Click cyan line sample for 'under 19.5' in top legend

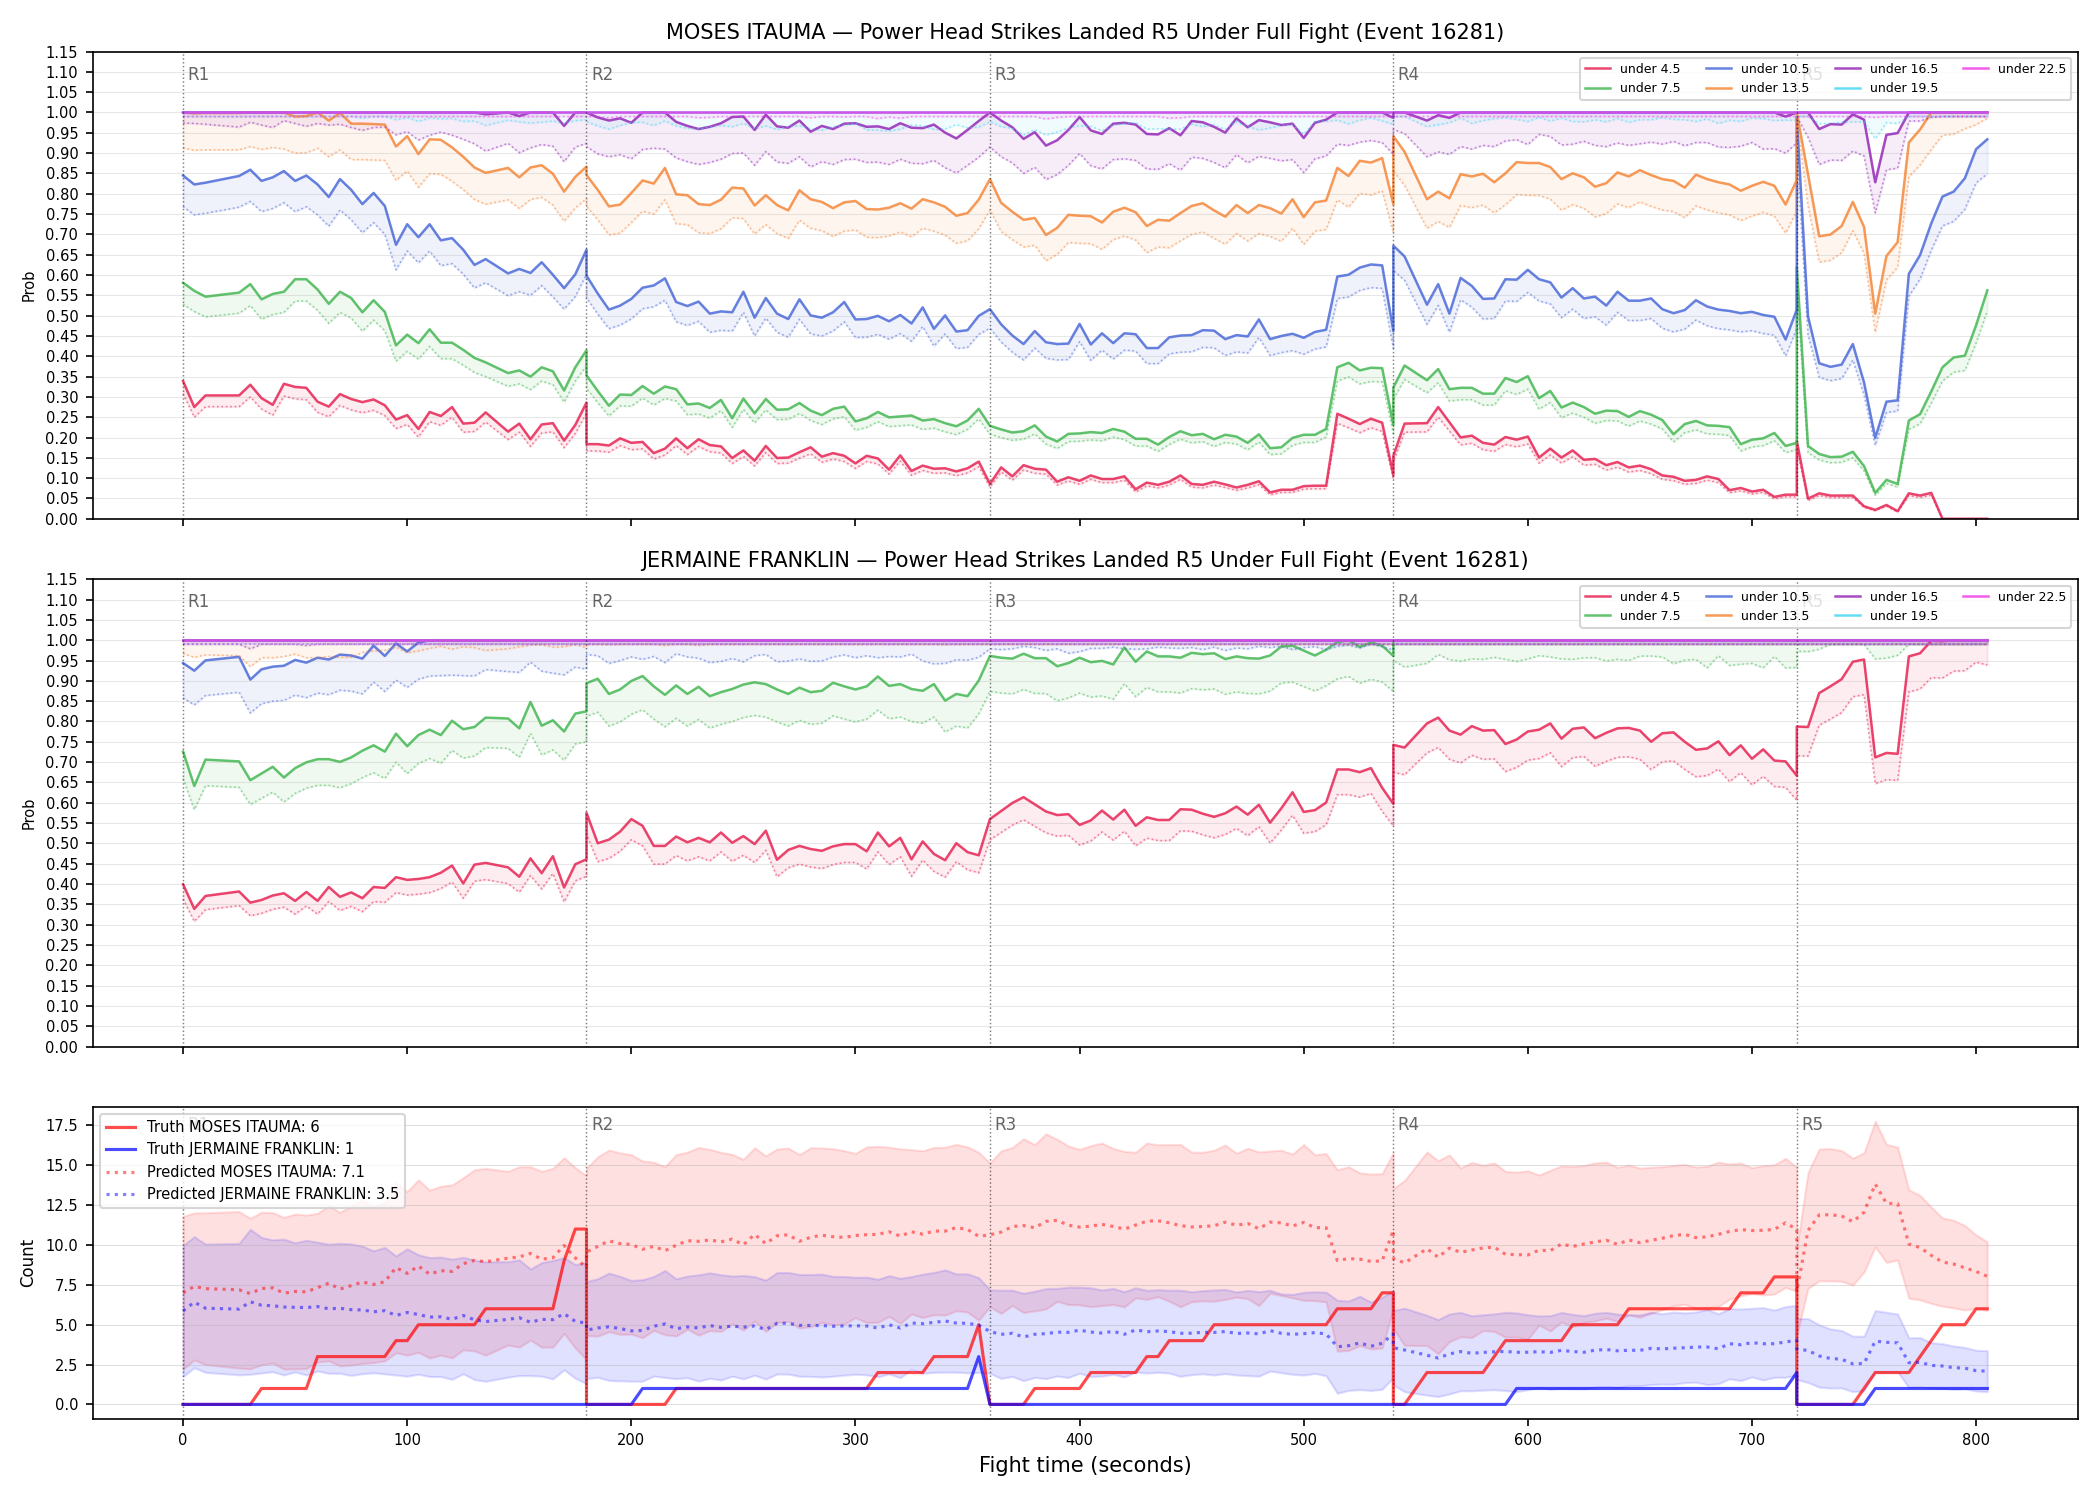coord(1848,88)
